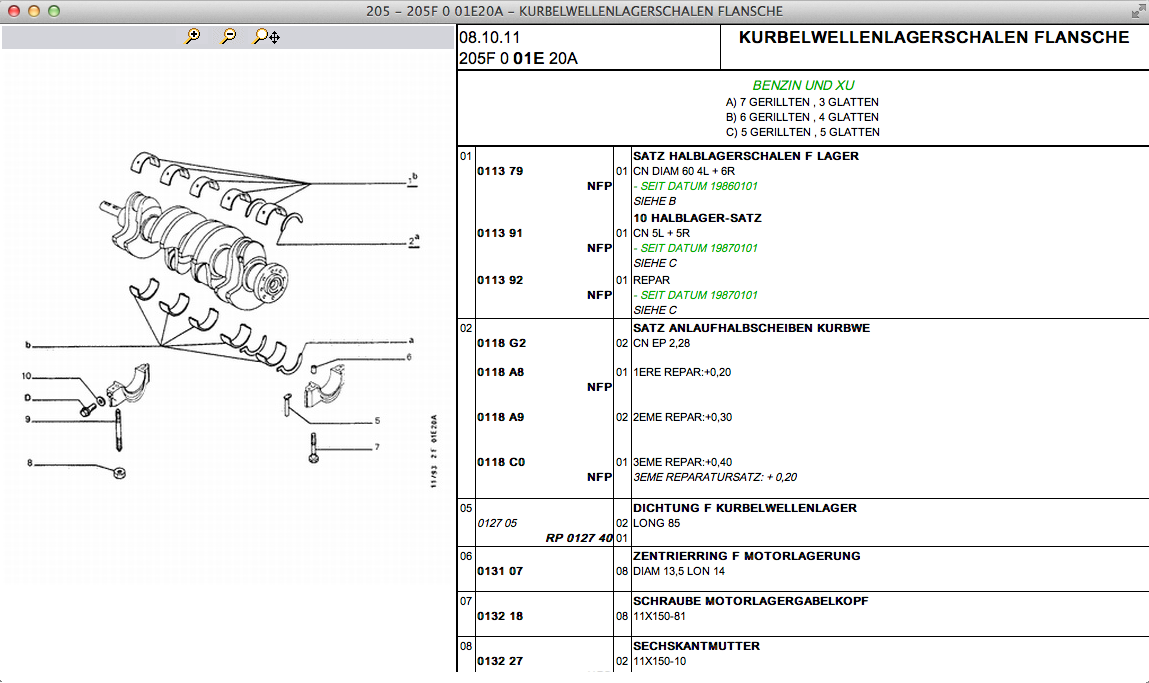Viewport: 1149px width, 683px height.
Task: Choose part number 0132 18
Action: click(500, 616)
